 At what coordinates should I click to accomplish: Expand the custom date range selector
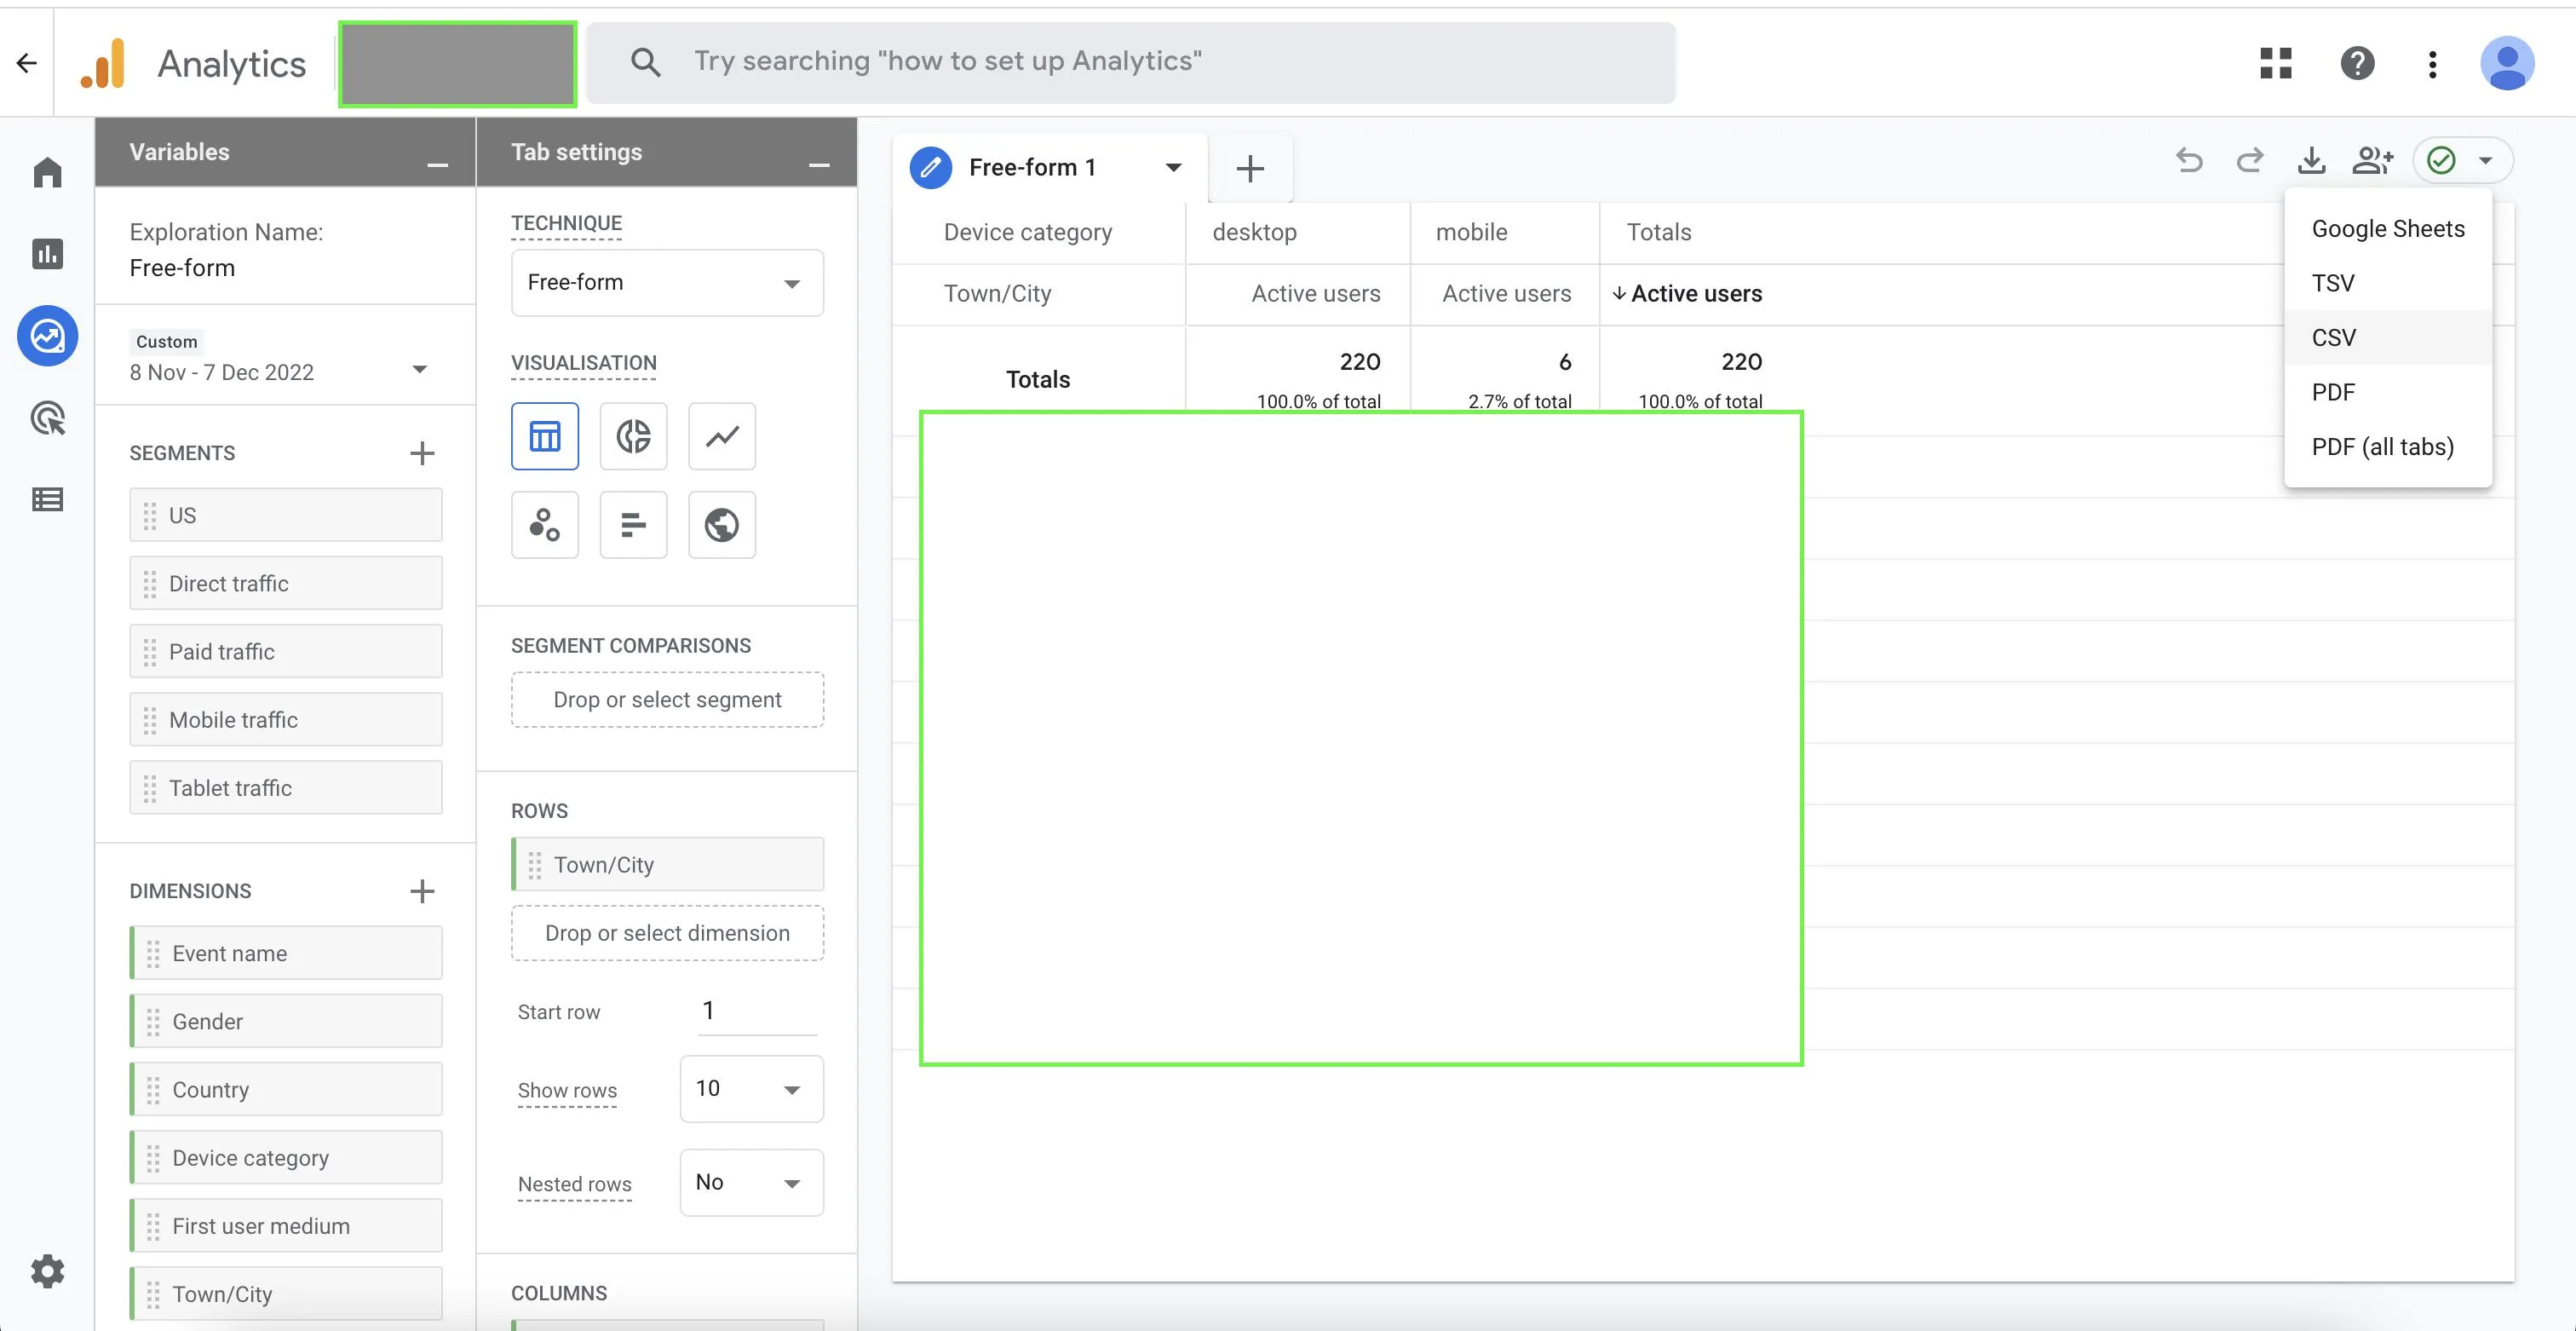[x=419, y=370]
